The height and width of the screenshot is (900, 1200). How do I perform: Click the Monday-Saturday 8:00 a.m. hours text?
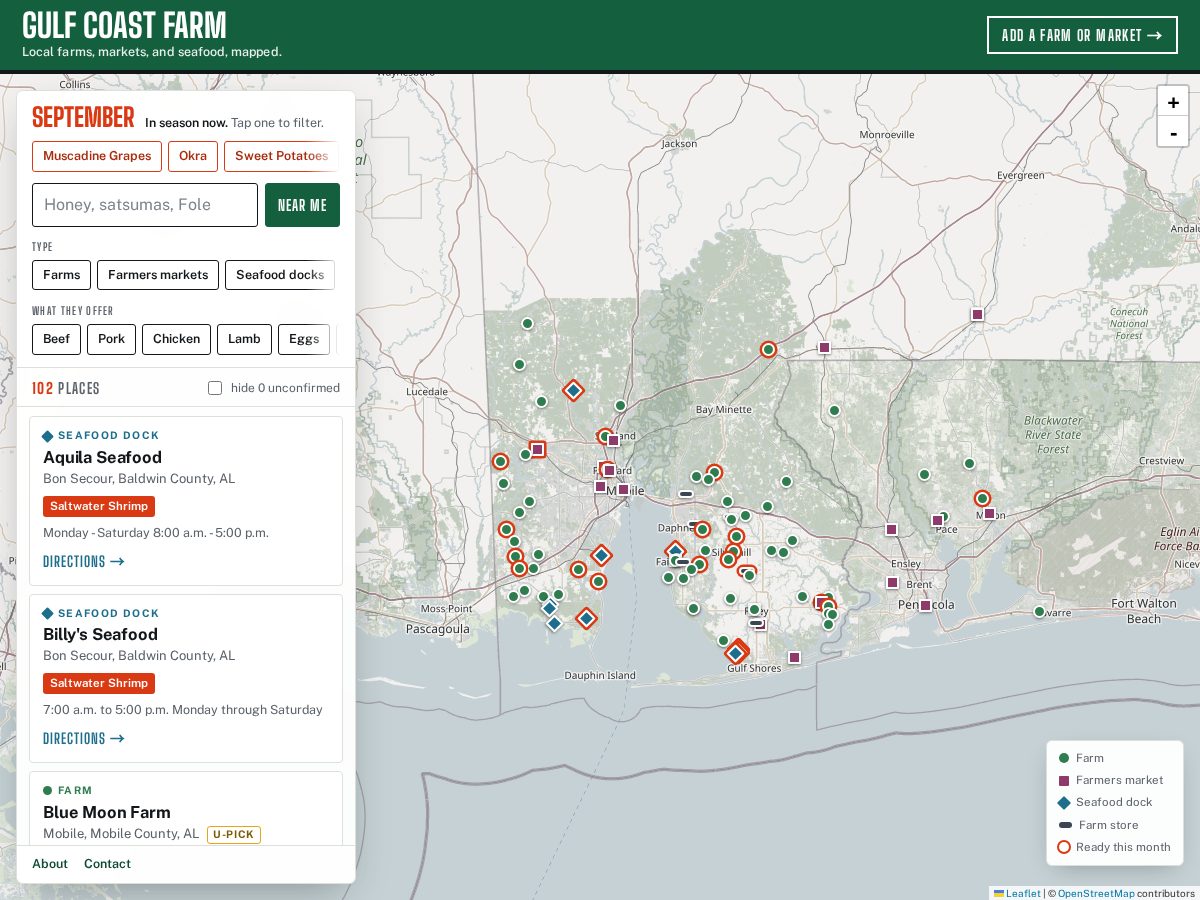pyautogui.click(x=156, y=532)
